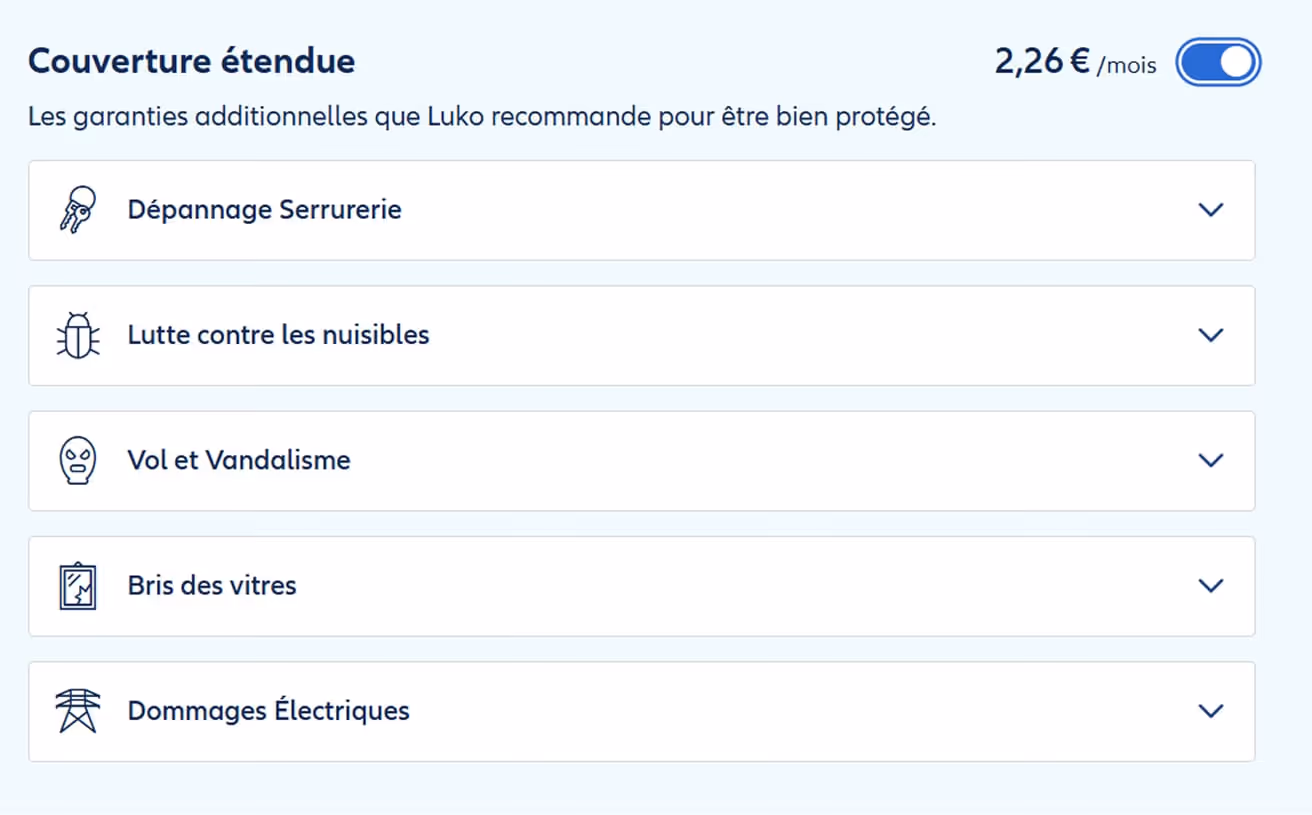Expand the Lutte contre les nuisibles section
The width and height of the screenshot is (1312, 815).
tap(1211, 335)
